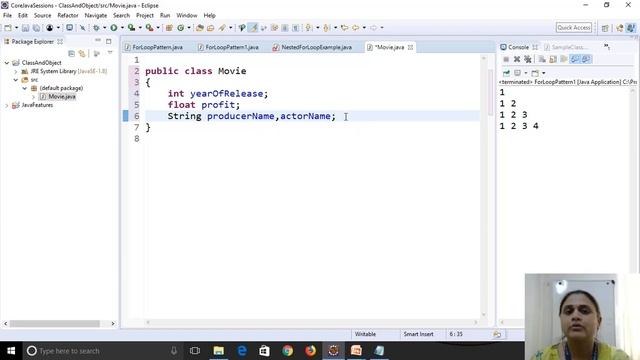Toggle Word Wrap in the Console toolbar
This screenshot has width=640, height=360.
point(564,59)
